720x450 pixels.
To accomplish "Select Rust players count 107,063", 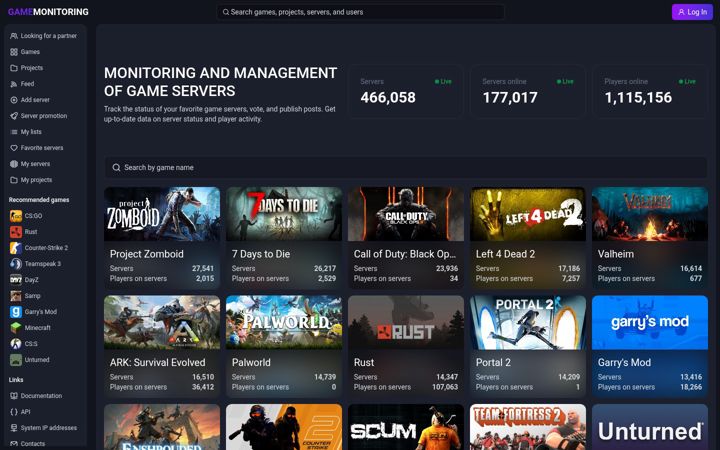I will click(x=445, y=387).
